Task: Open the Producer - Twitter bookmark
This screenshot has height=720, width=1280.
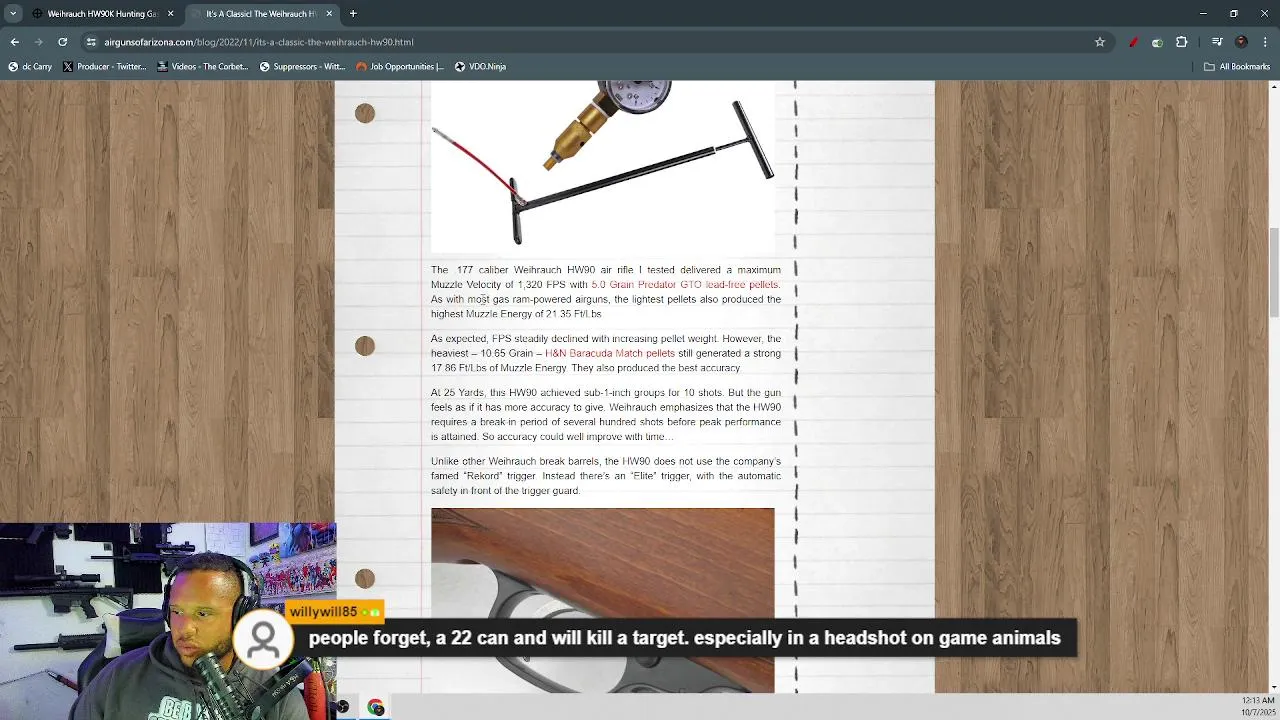Action: pyautogui.click(x=104, y=66)
